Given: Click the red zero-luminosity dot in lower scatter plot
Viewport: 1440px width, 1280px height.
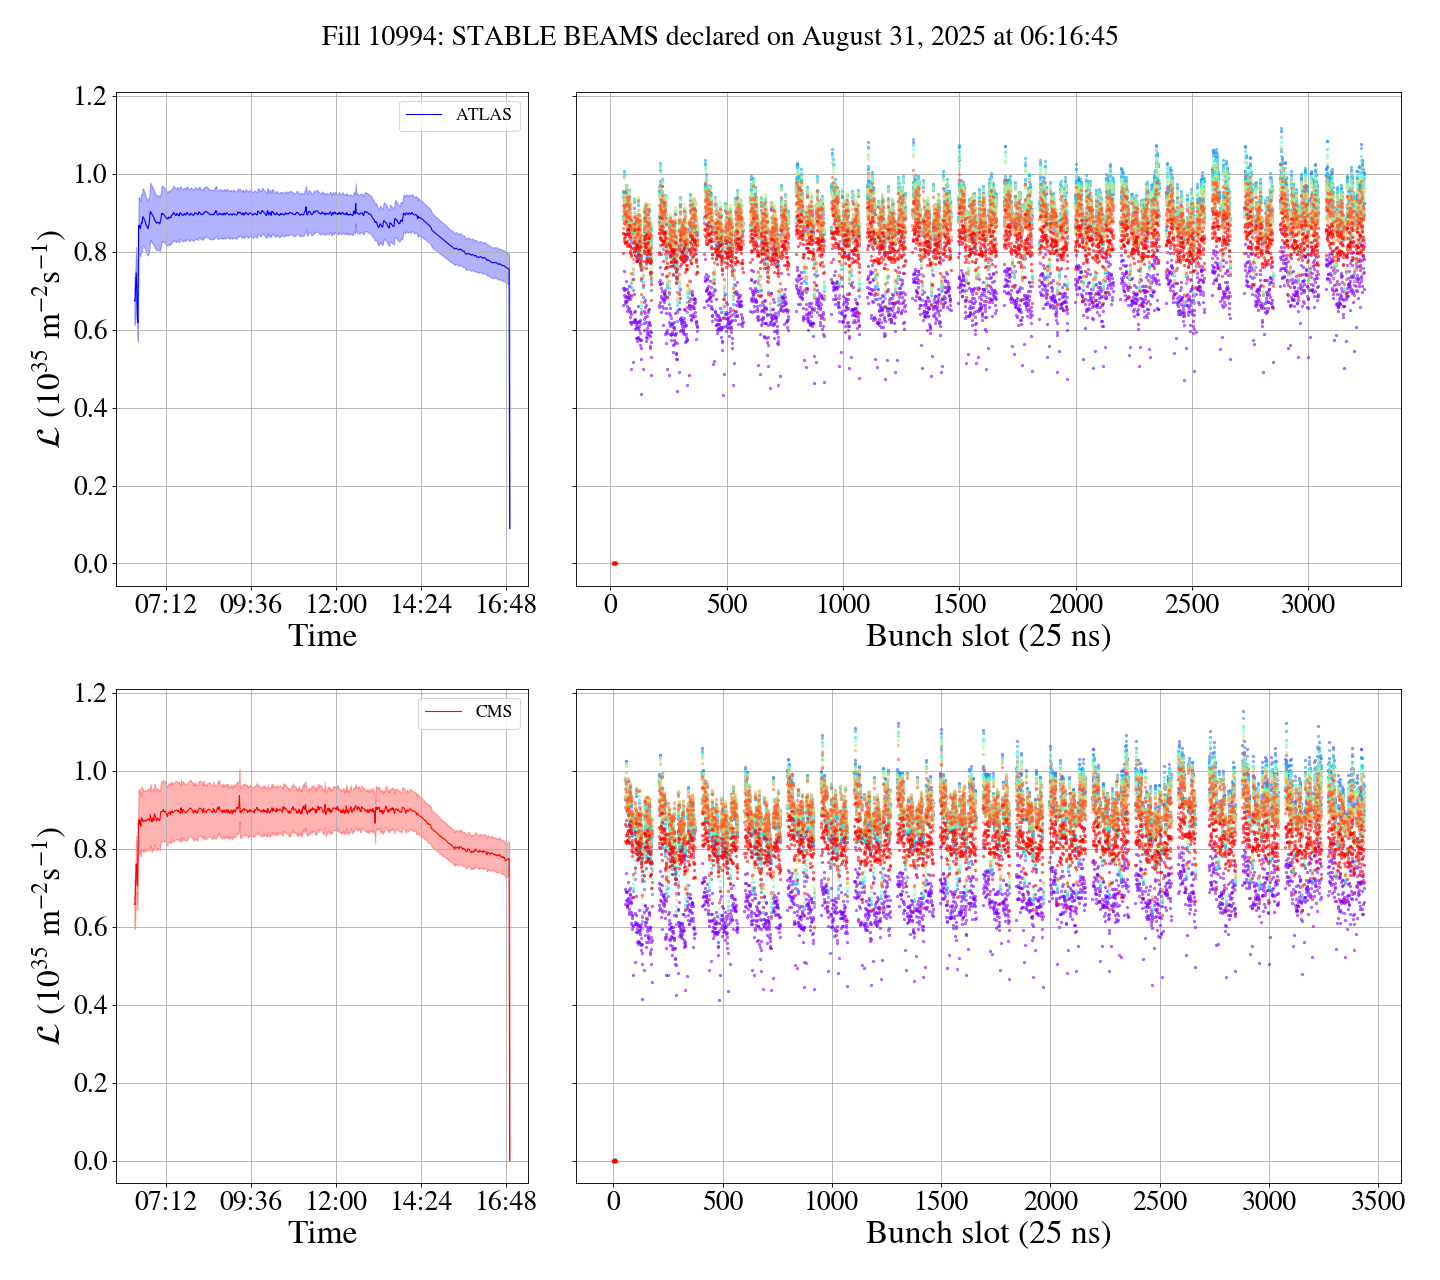Looking at the screenshot, I should 614,1161.
